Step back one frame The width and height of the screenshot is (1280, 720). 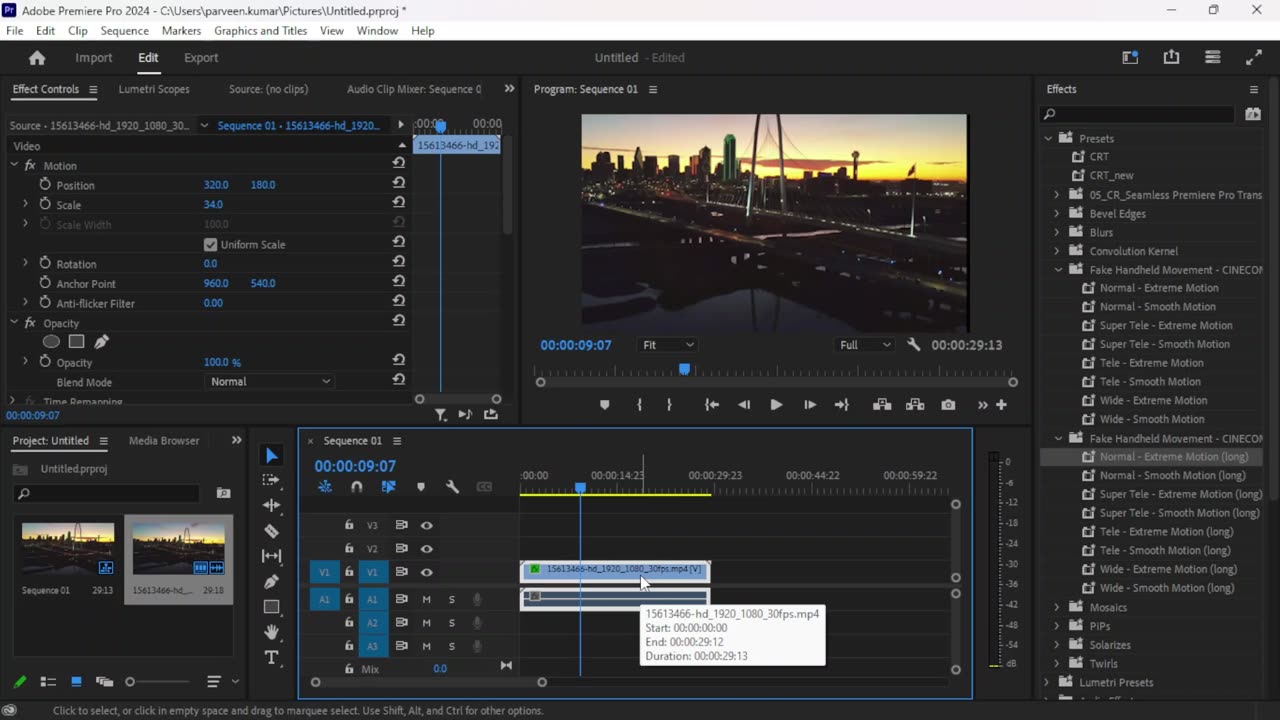pyautogui.click(x=743, y=405)
